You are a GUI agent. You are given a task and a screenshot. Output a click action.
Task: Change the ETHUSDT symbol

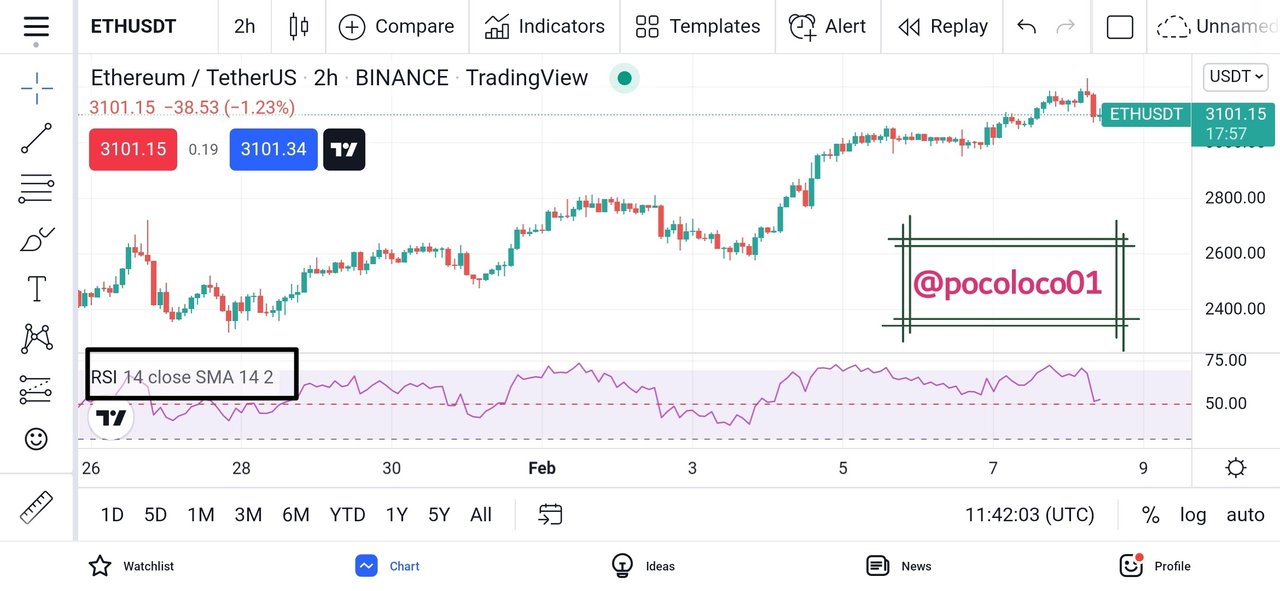point(135,27)
